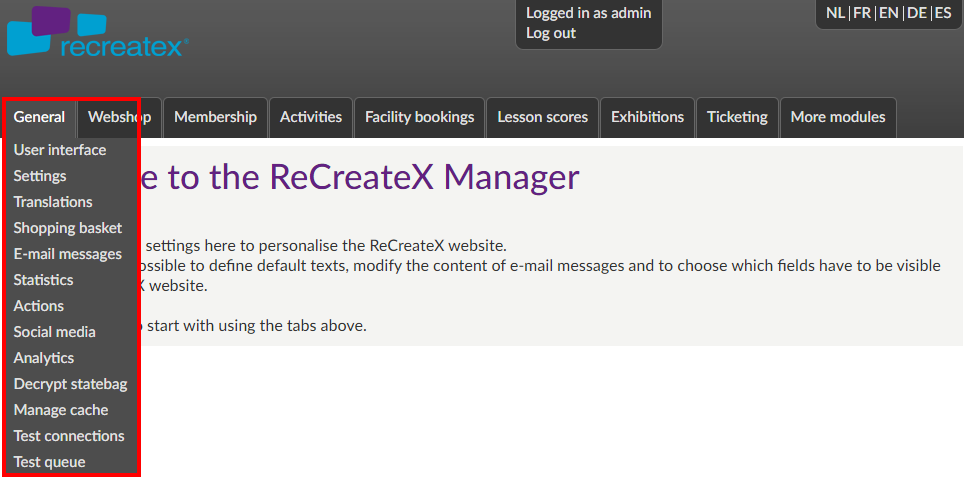Open the Facility bookings tab
Viewport: 964px width, 481px height.
point(419,117)
